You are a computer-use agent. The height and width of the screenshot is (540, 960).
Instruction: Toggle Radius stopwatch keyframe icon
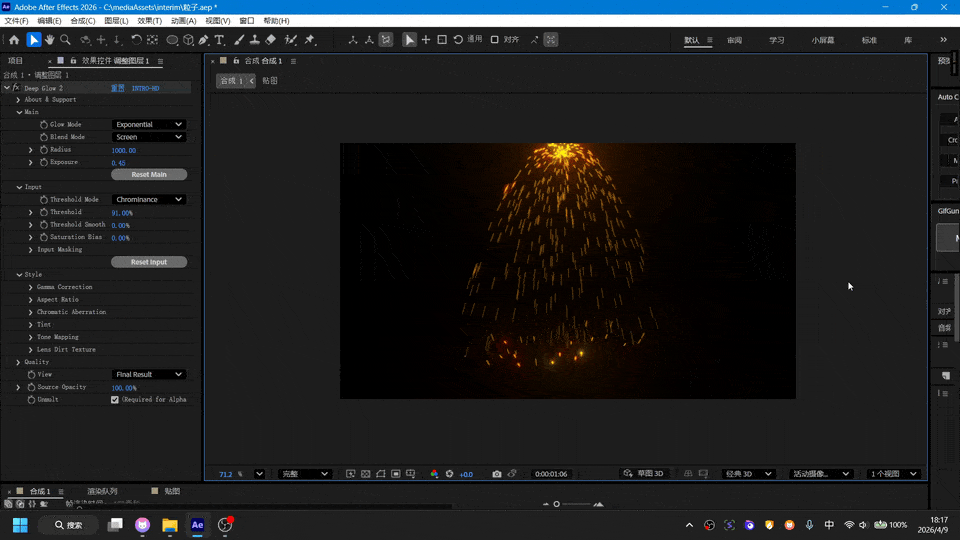pos(44,150)
